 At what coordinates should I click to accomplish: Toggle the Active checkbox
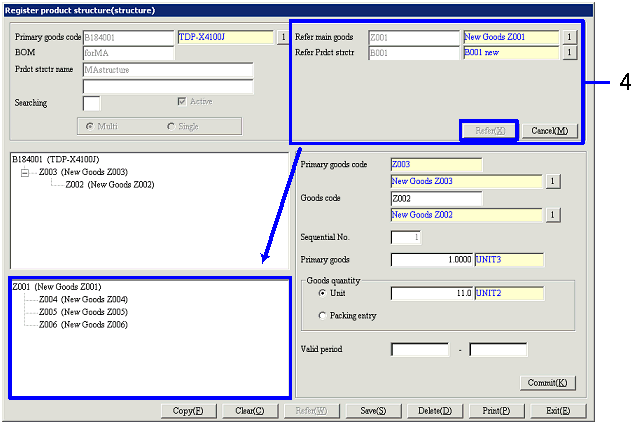(181, 102)
